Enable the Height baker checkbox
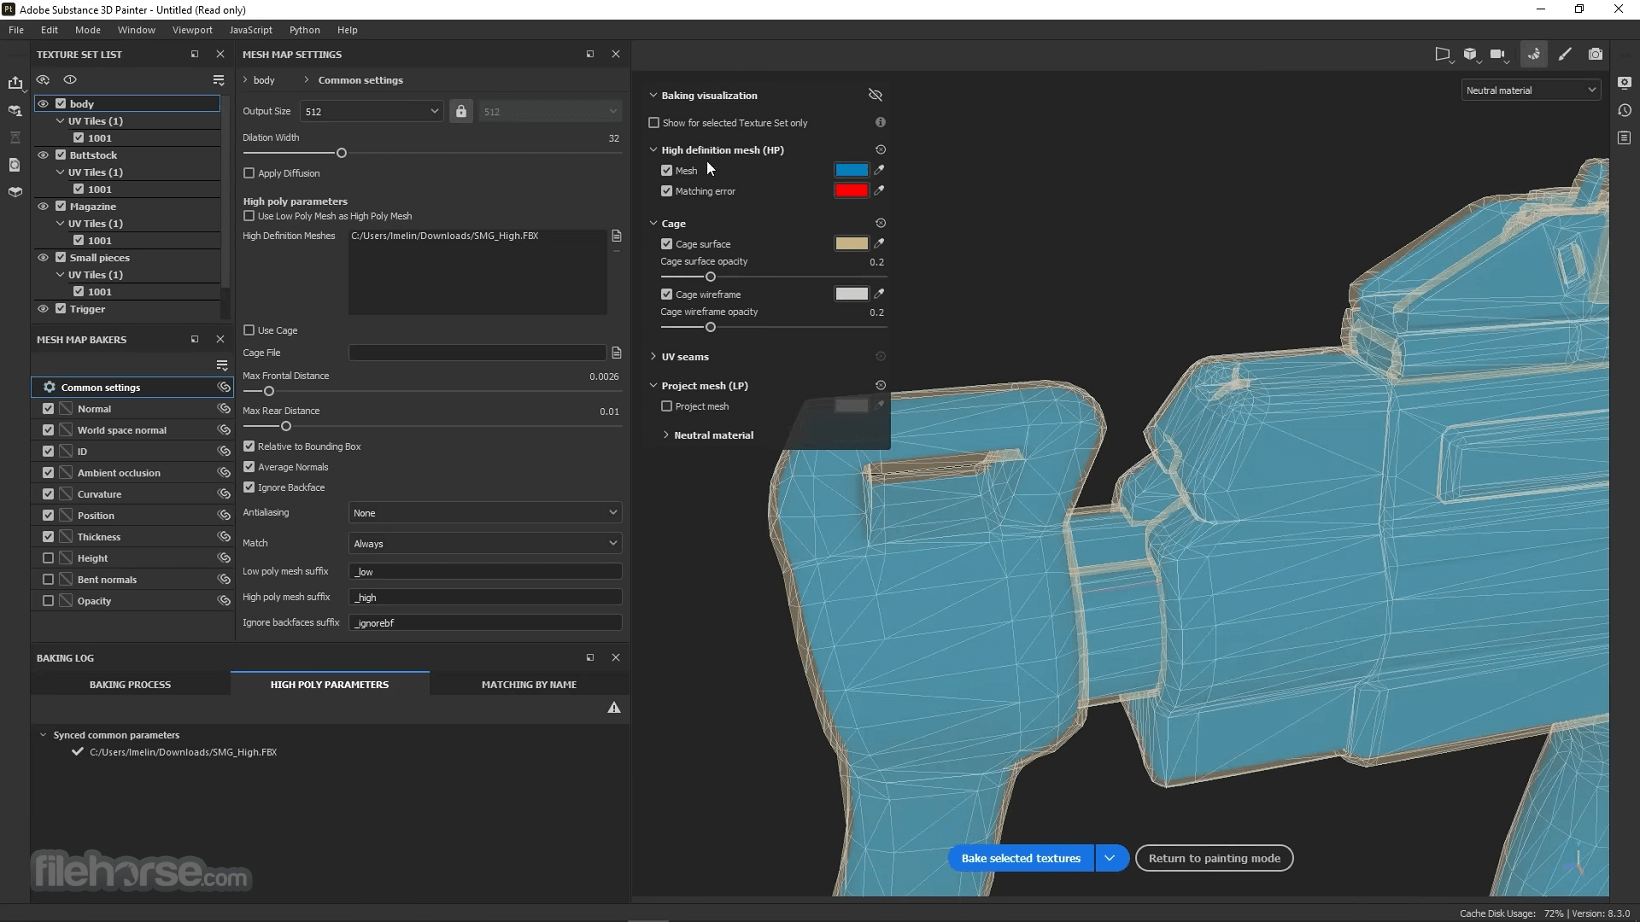 pos(48,558)
